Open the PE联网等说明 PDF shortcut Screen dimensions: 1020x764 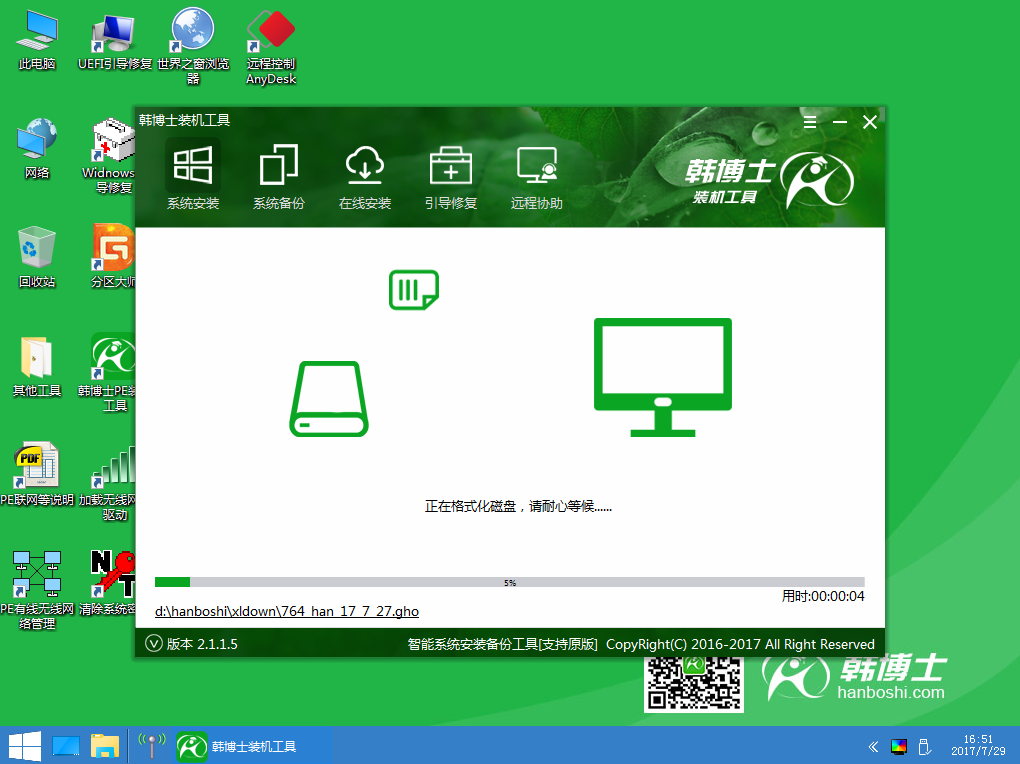[x=37, y=475]
